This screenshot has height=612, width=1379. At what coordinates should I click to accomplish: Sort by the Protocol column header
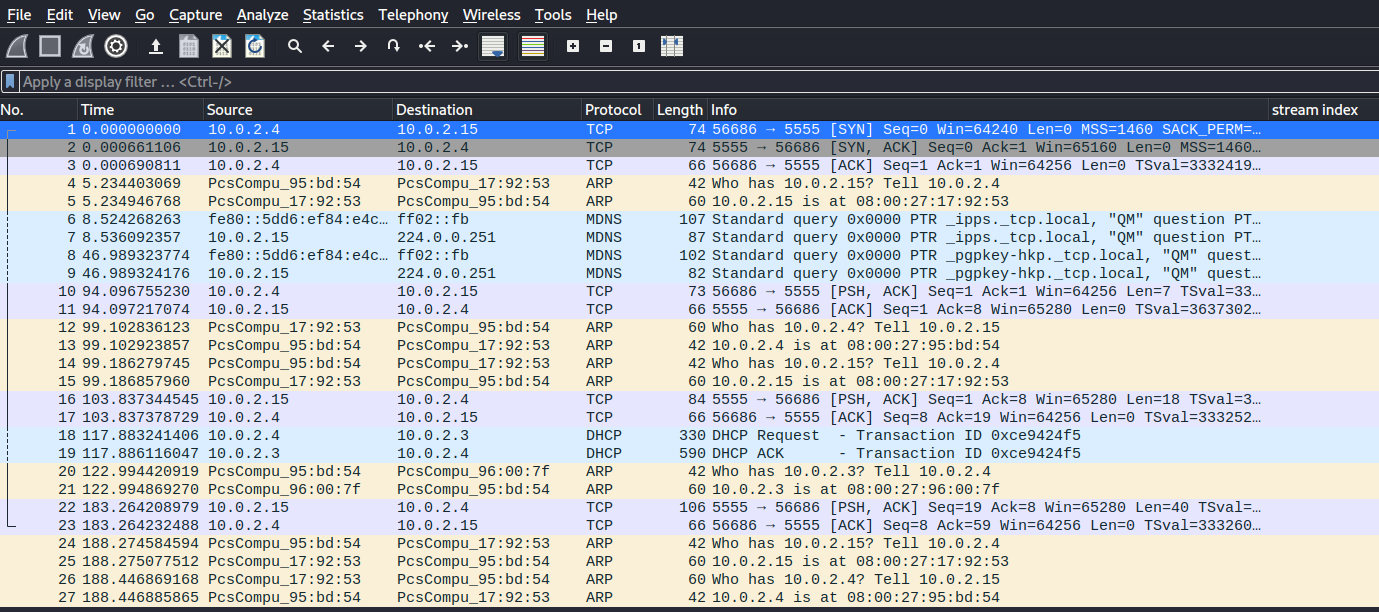(617, 110)
